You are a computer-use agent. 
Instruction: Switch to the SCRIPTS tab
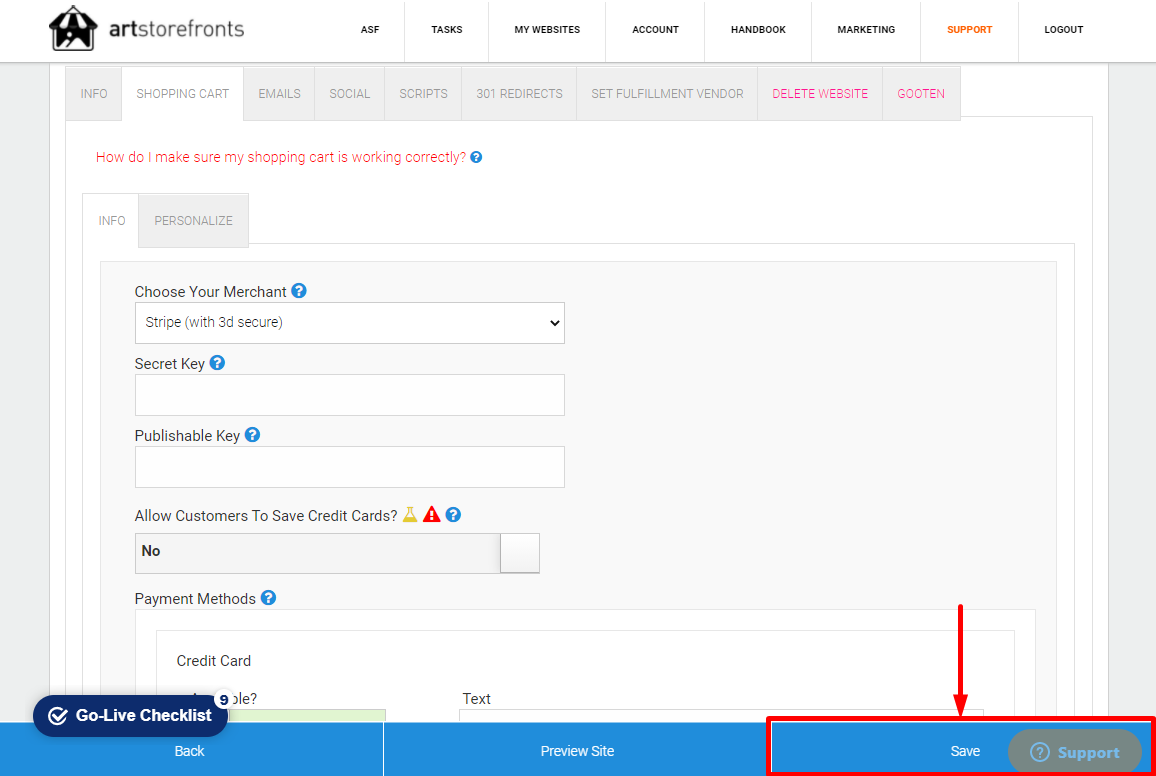tap(423, 94)
